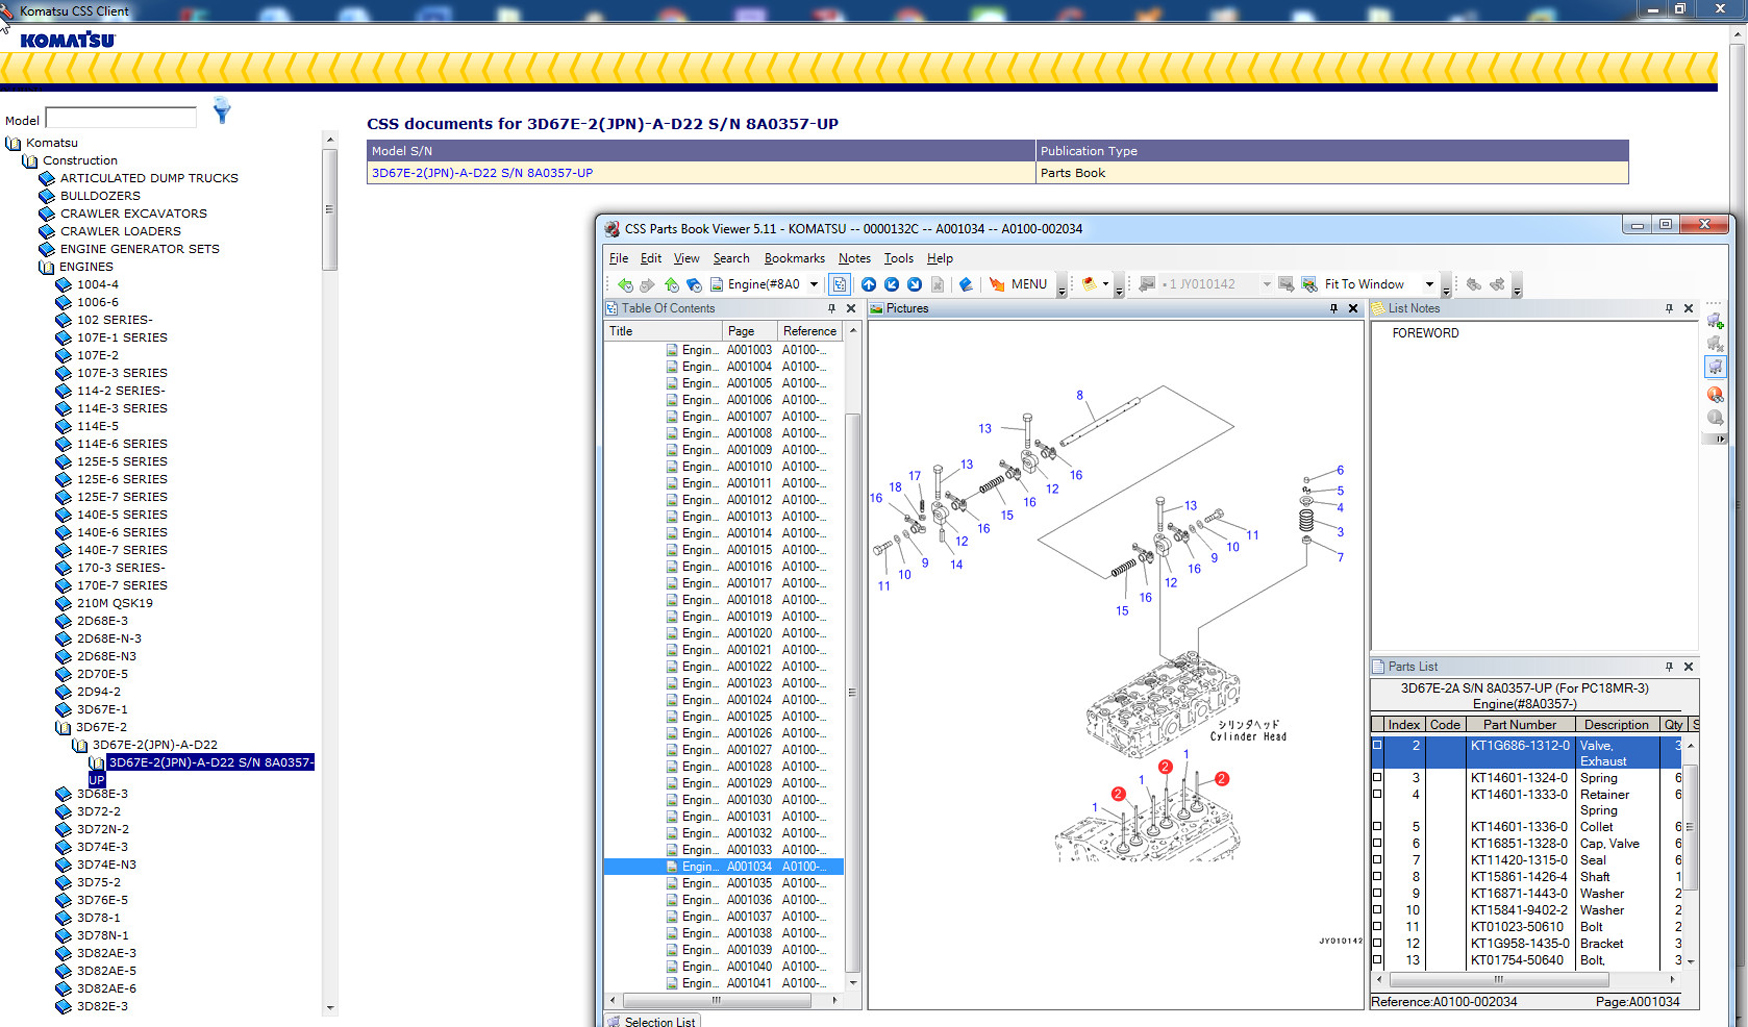The image size is (1748, 1027).
Task: Click the red notification viewer icon
Action: point(1715,394)
